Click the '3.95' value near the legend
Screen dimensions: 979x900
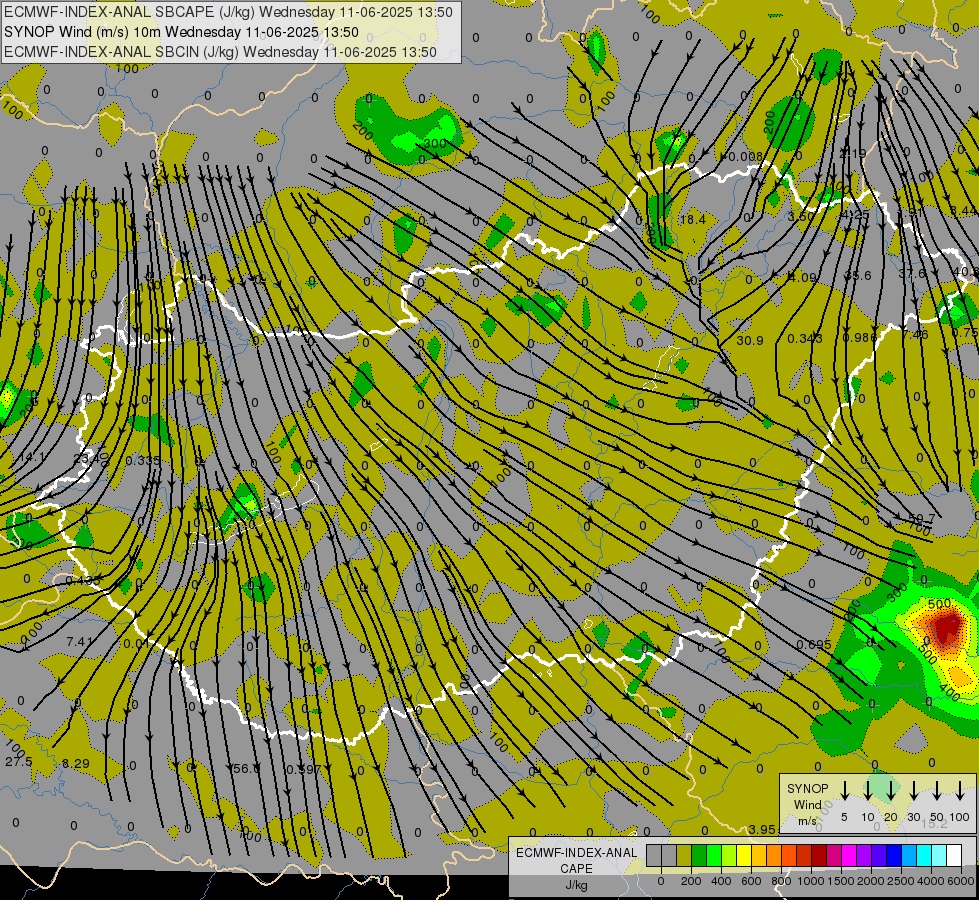point(762,829)
